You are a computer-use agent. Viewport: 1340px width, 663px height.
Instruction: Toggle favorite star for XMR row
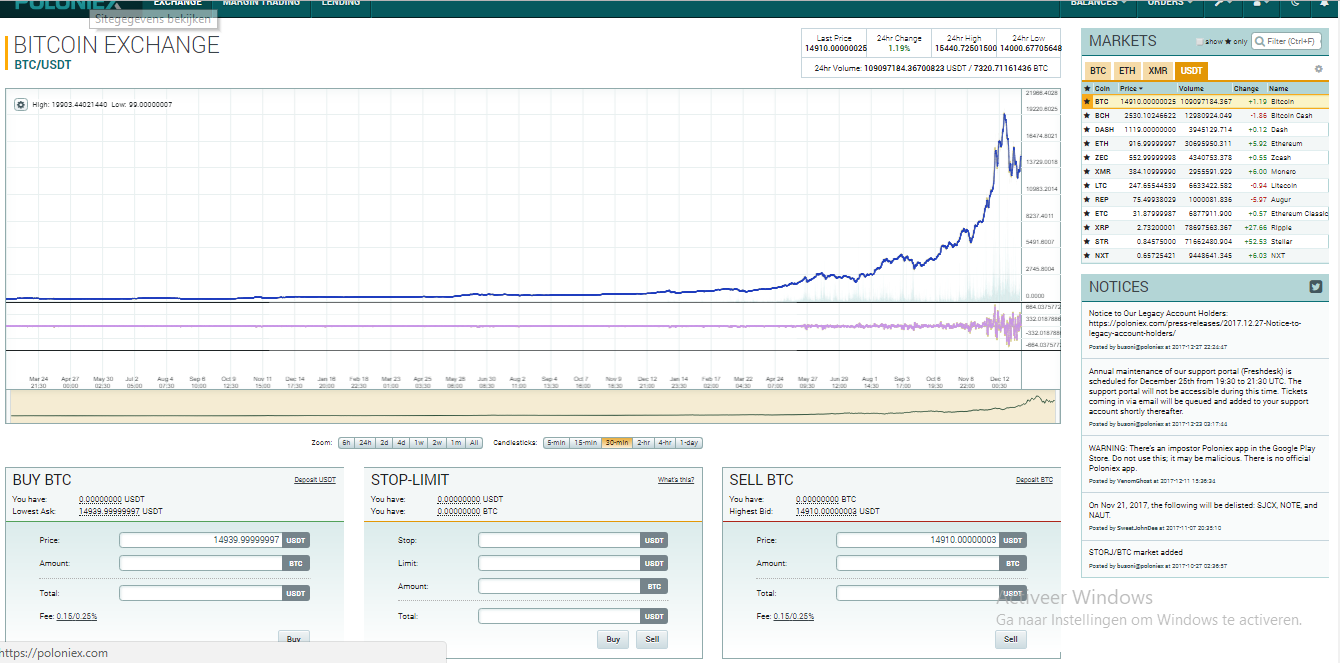point(1088,171)
